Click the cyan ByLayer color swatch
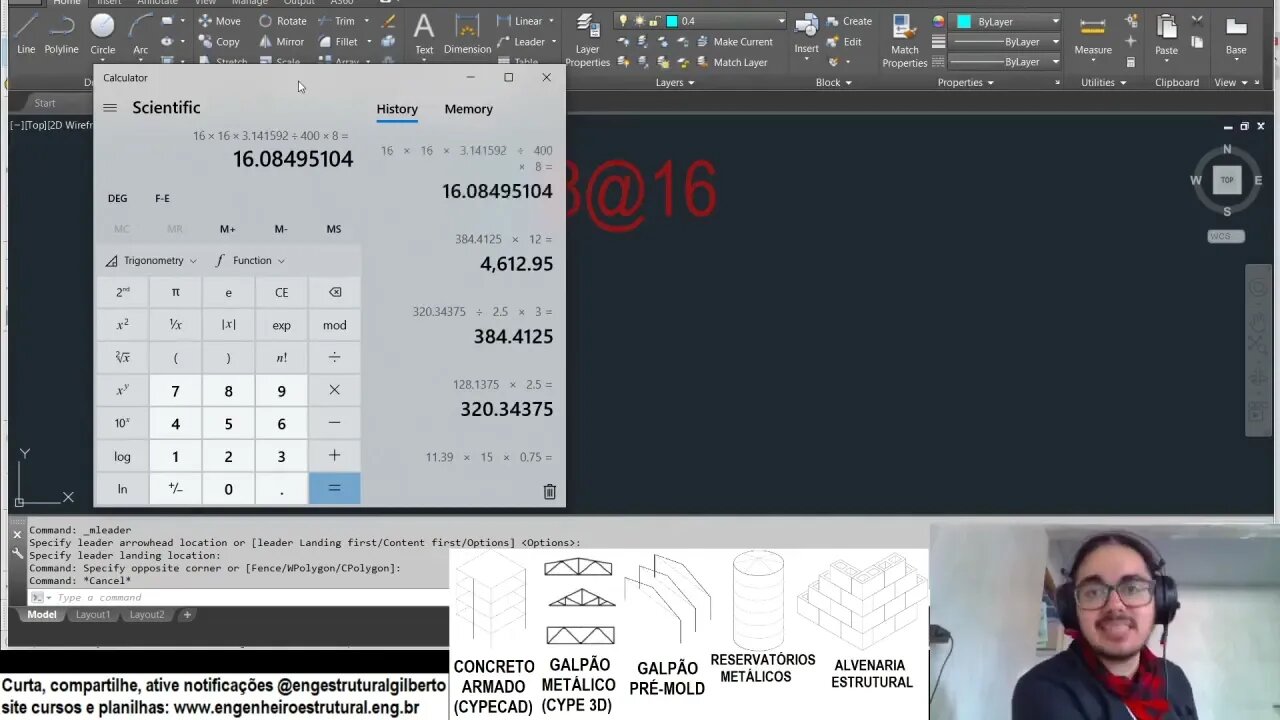Image resolution: width=1280 pixels, height=720 pixels. 964,21
